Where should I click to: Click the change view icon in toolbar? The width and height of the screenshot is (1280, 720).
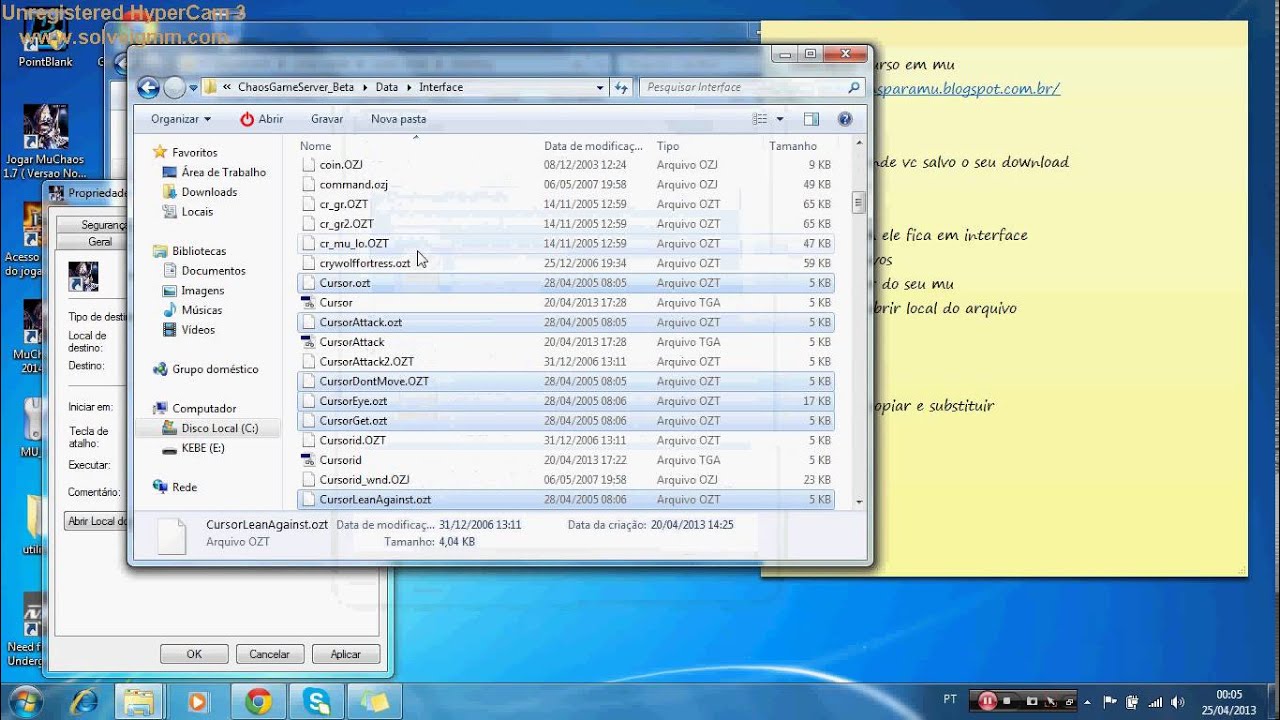click(760, 119)
